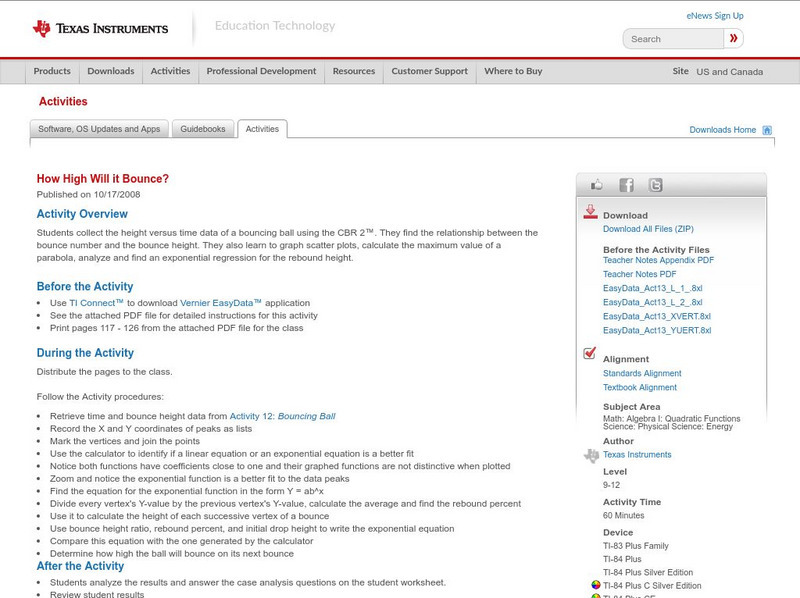Click the TI-84 Plus Silver Edition entry

pyautogui.click(x=648, y=572)
